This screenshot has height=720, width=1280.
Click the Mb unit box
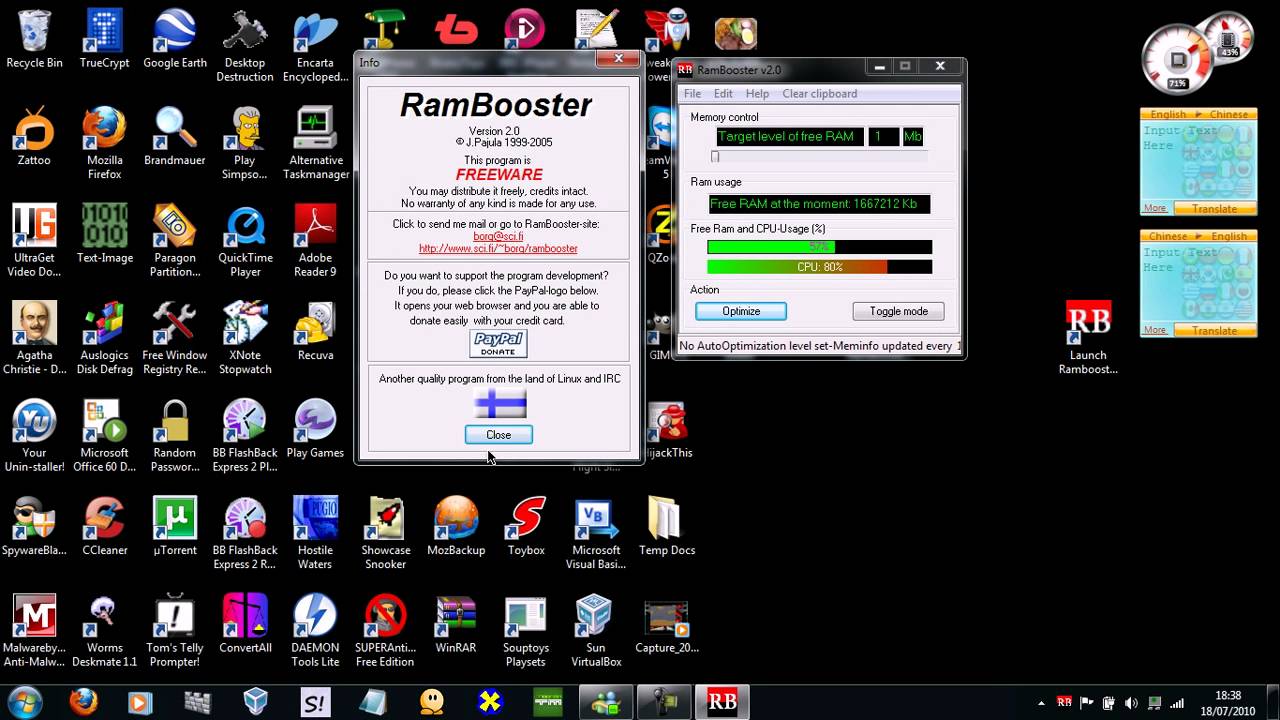pos(913,136)
